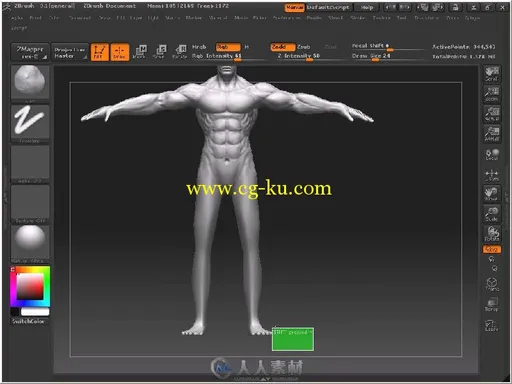Click the right-shelf Scale view icon
The width and height of the screenshot is (512, 384).
tap(492, 214)
